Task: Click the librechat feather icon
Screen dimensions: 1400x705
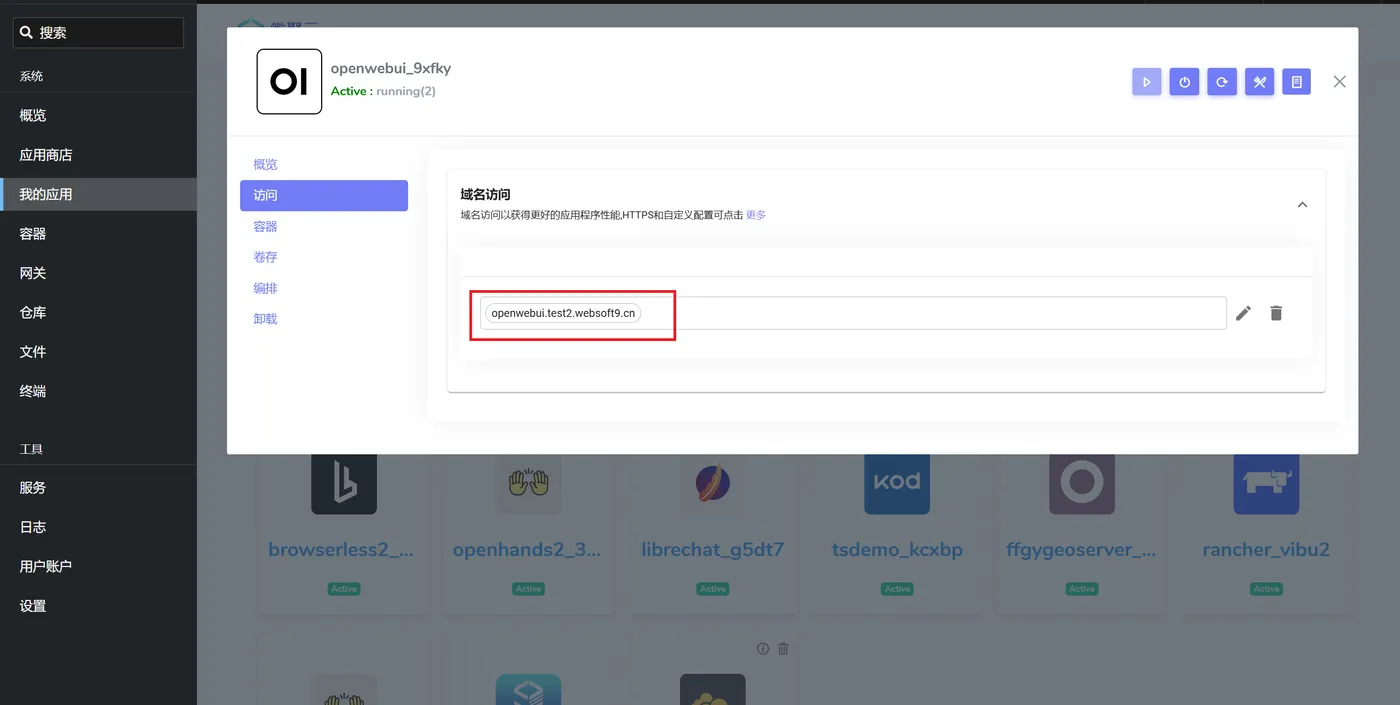Action: pyautogui.click(x=713, y=484)
